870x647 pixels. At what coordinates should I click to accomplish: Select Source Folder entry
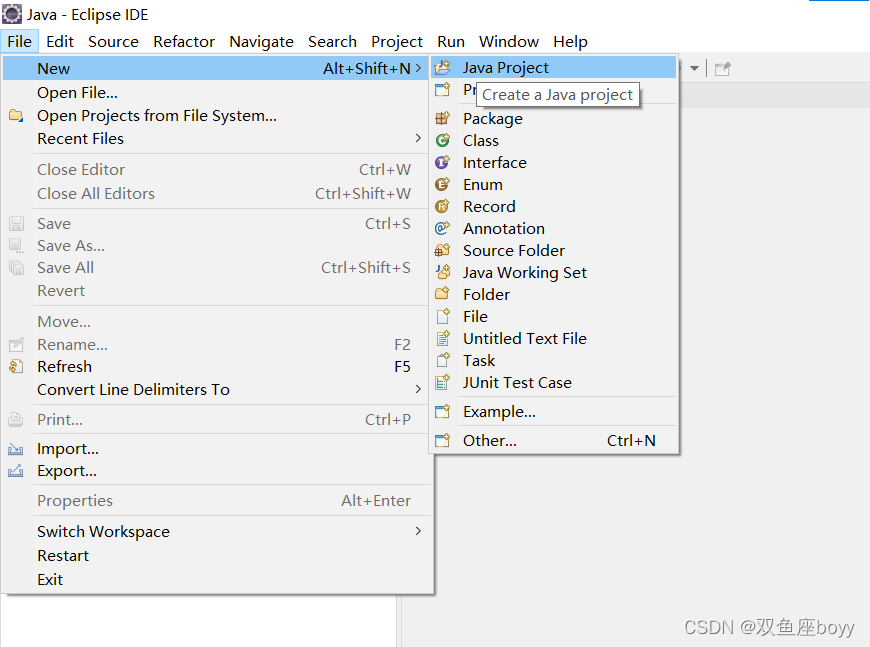[554, 250]
